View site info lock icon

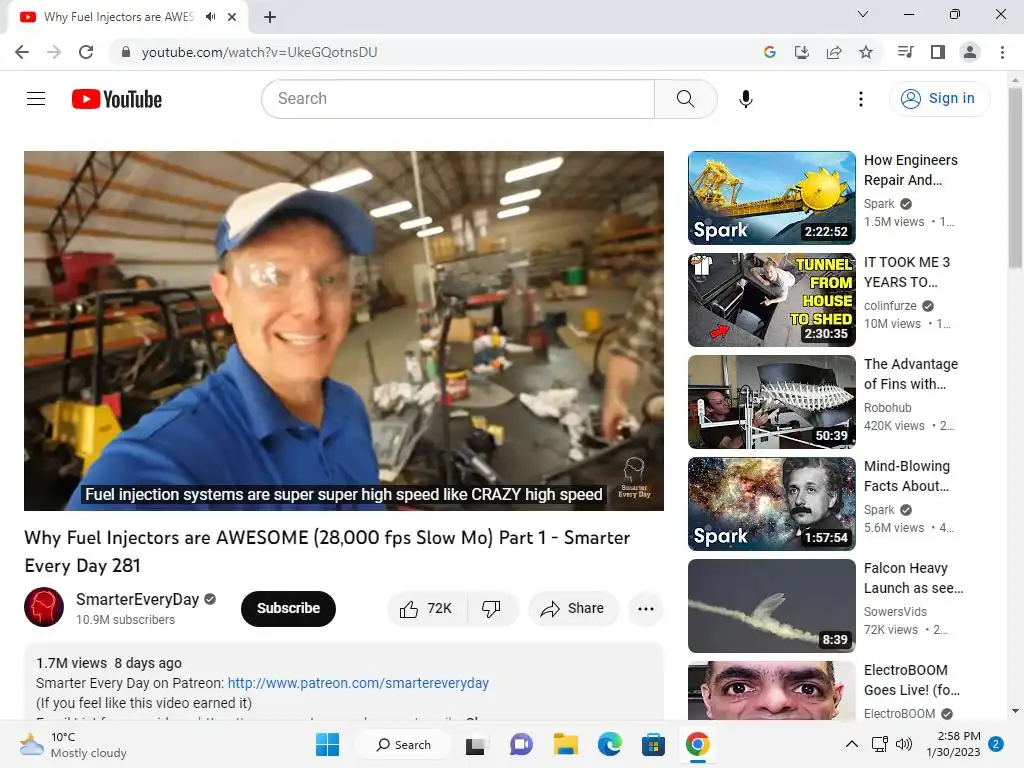[126, 52]
